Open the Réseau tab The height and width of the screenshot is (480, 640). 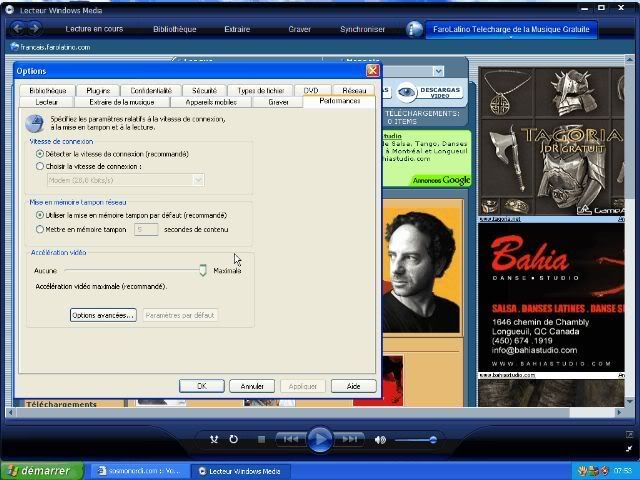(354, 91)
